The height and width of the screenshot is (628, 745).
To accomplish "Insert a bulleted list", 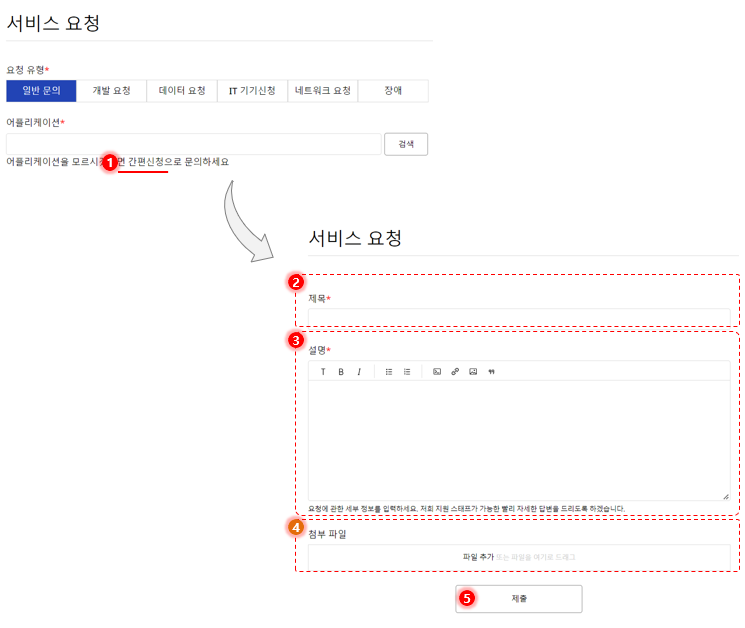I will point(389,371).
